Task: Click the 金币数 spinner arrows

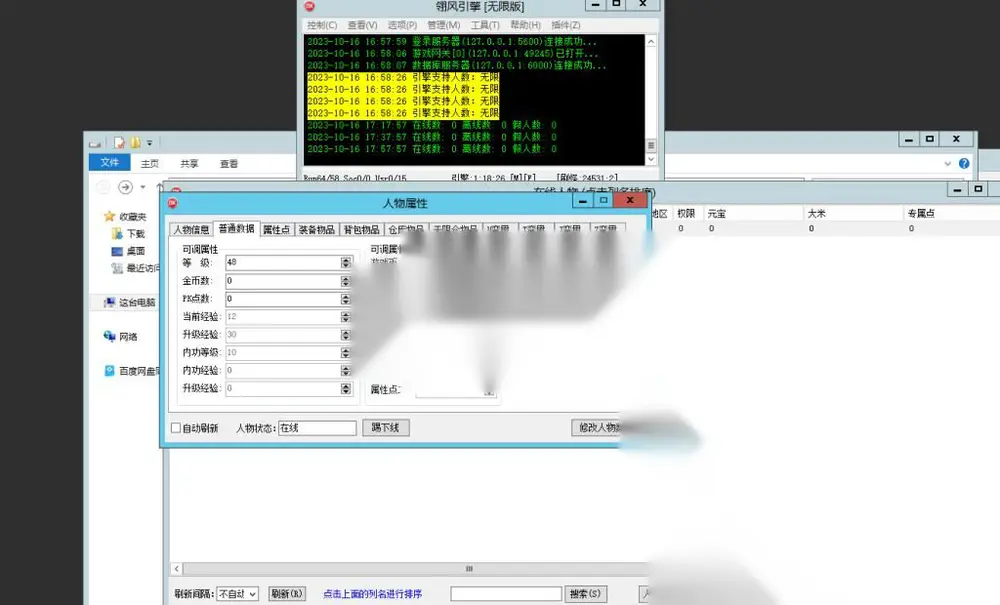Action: pos(346,281)
